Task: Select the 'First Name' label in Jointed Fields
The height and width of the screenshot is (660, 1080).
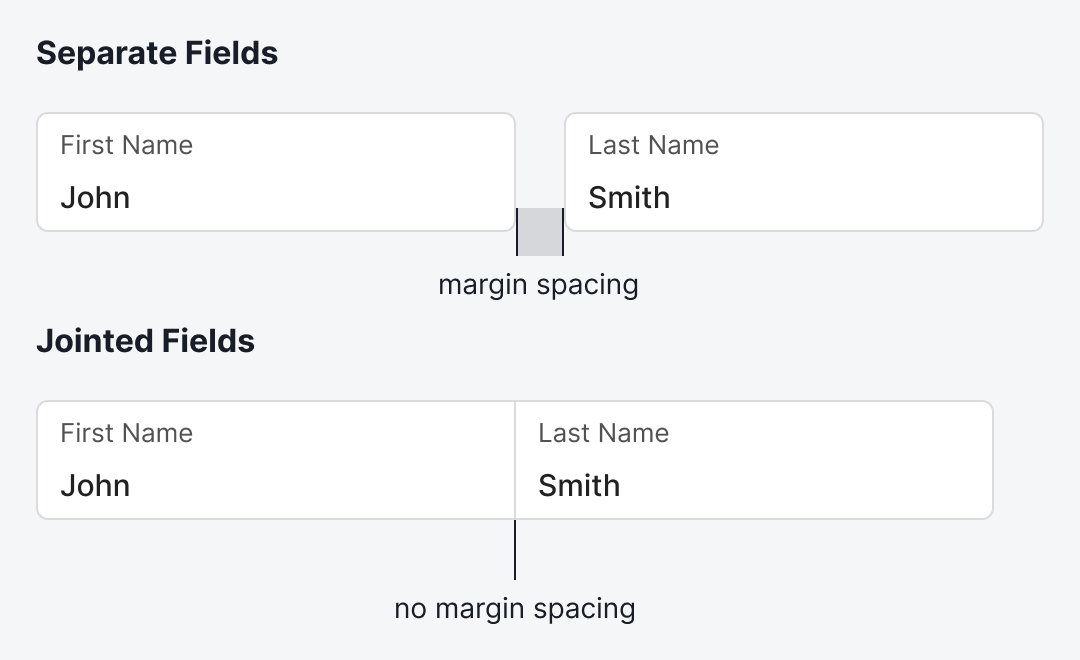Action: [126, 433]
